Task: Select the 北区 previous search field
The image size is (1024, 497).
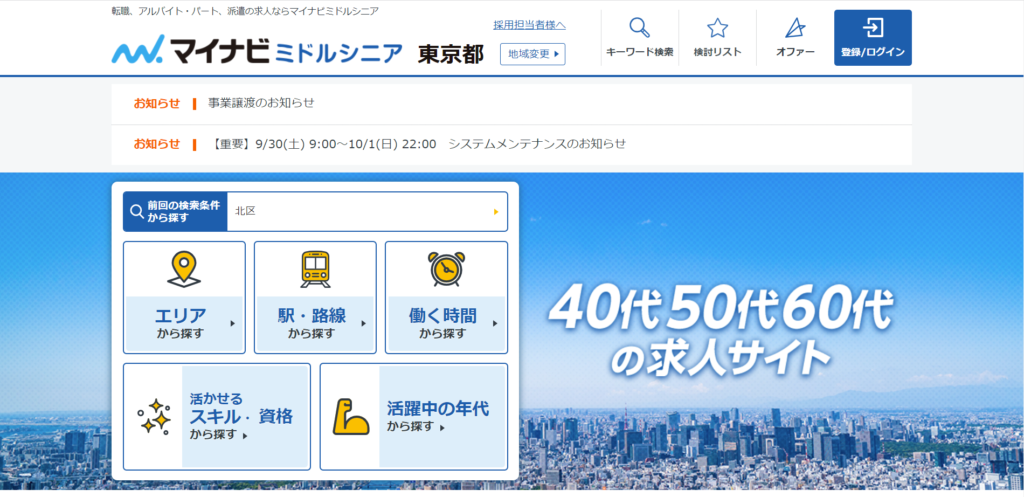Action: [367, 212]
